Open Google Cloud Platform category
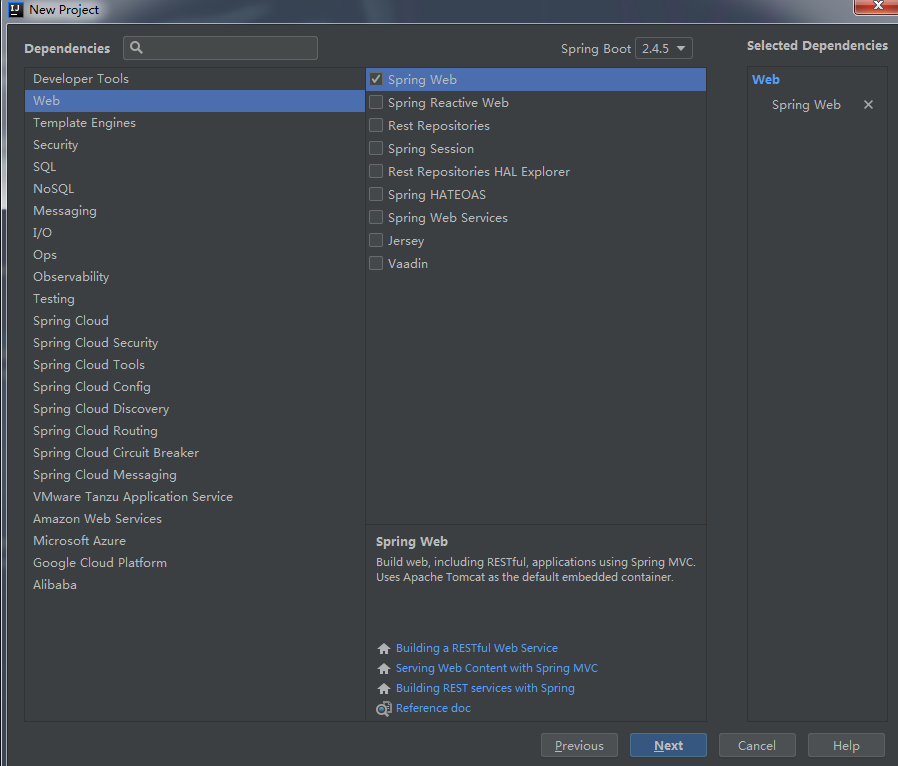 (x=195, y=563)
